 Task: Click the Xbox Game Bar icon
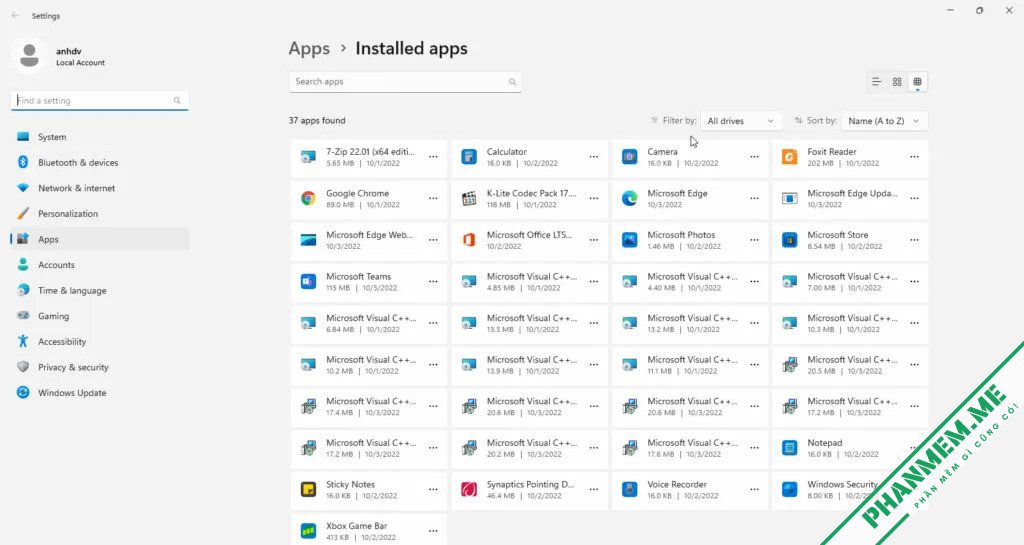click(308, 531)
